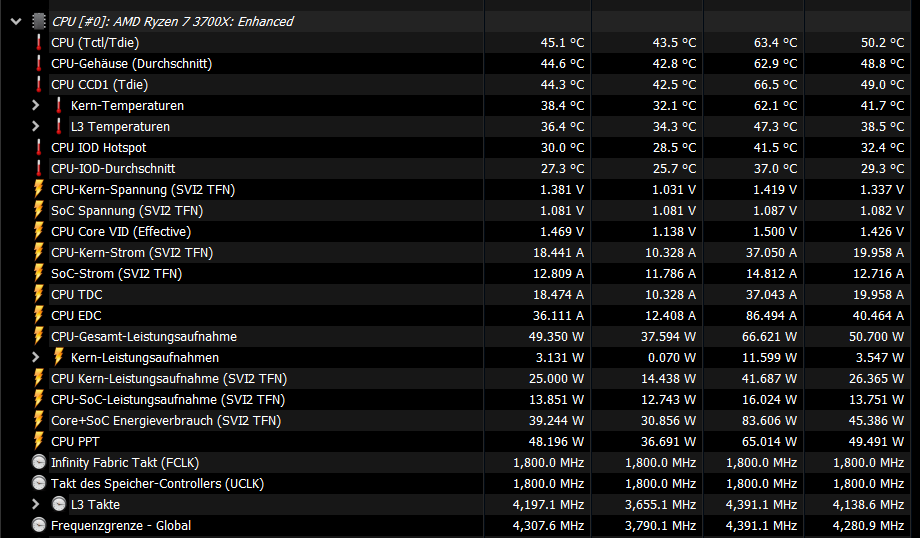Image resolution: width=920 pixels, height=538 pixels.
Task: Click the 1.381 V value cell
Action: pos(562,190)
